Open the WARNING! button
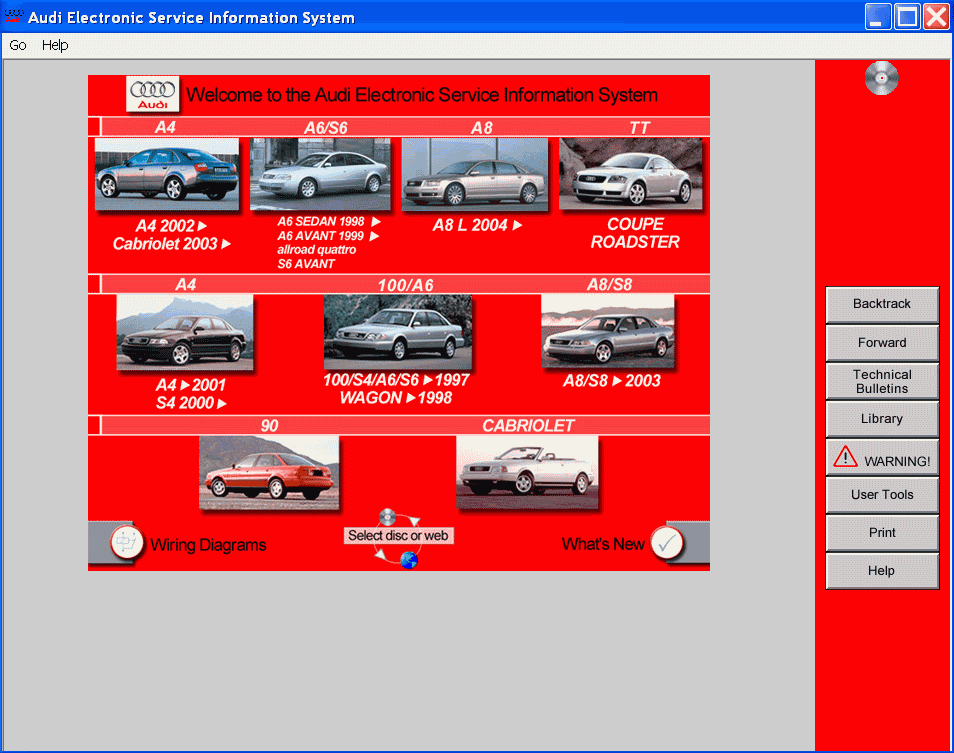 coord(882,457)
